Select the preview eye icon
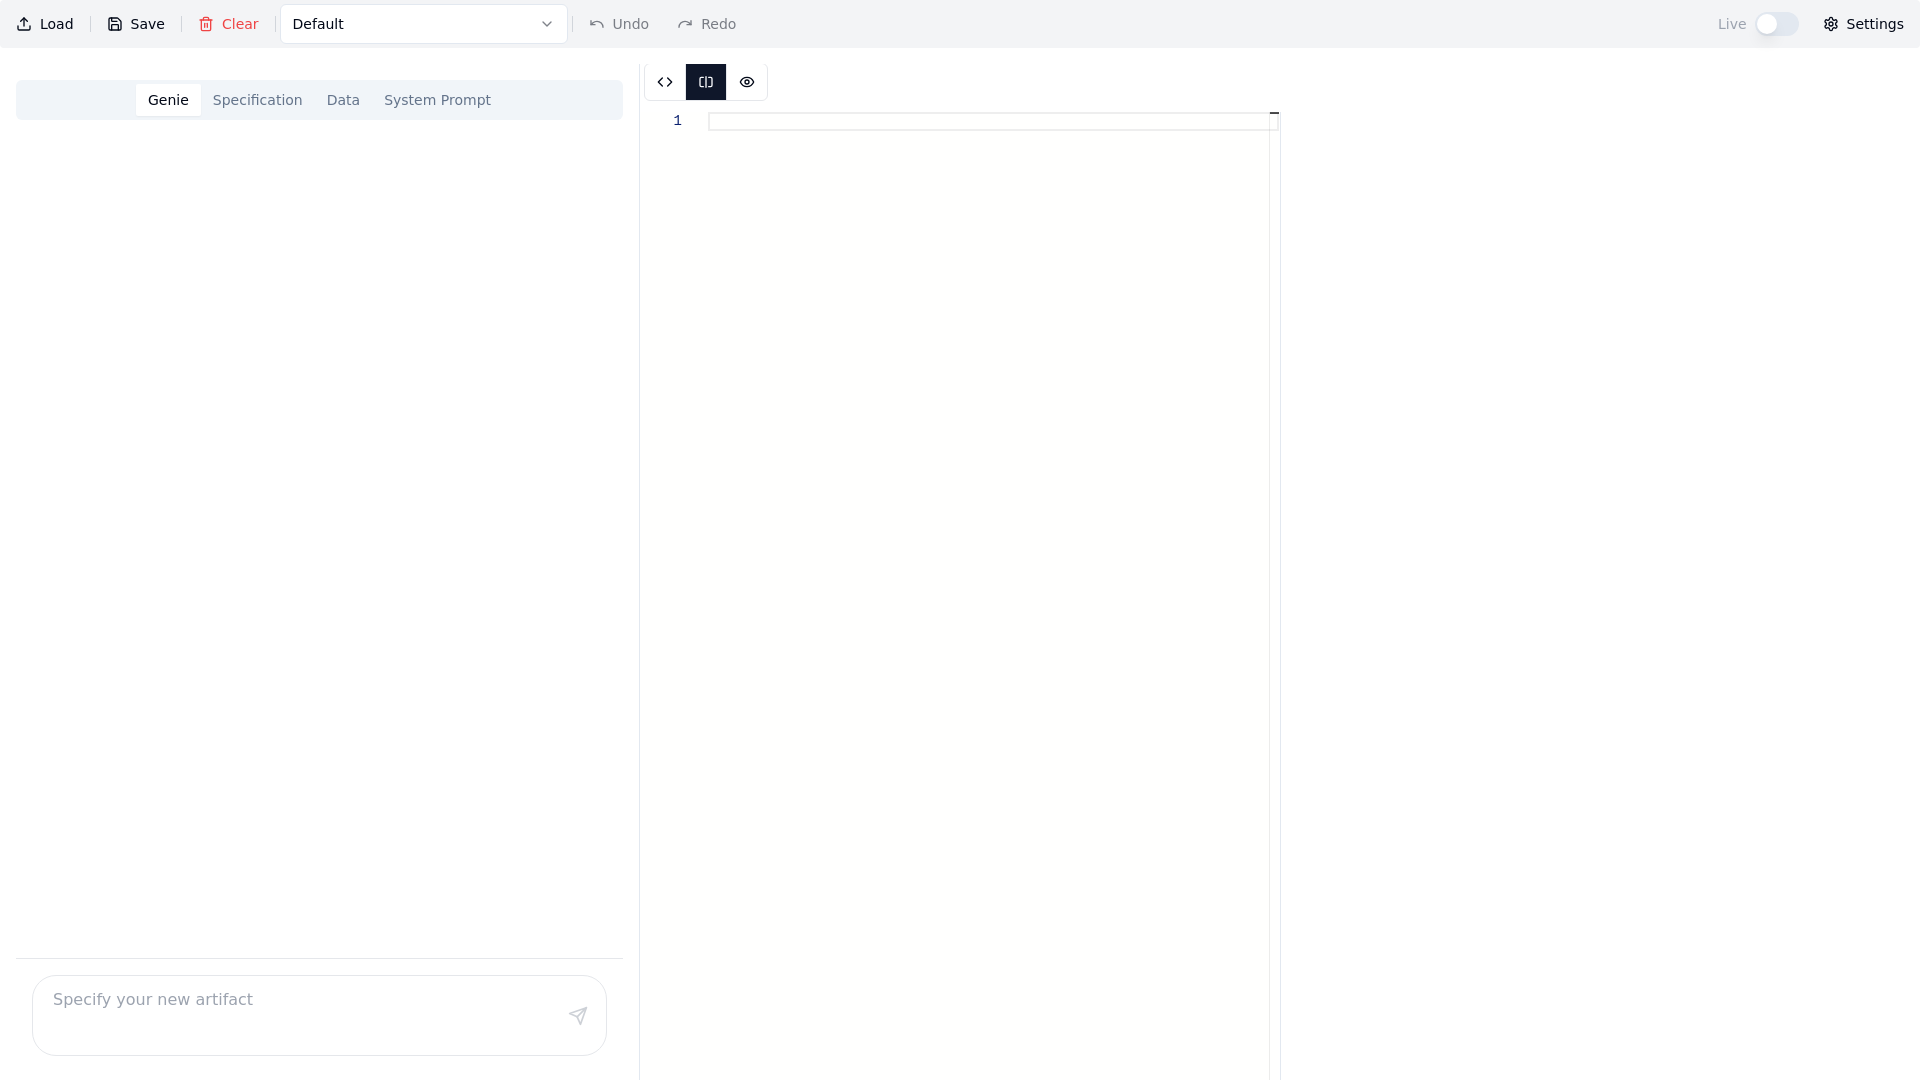 [x=747, y=82]
